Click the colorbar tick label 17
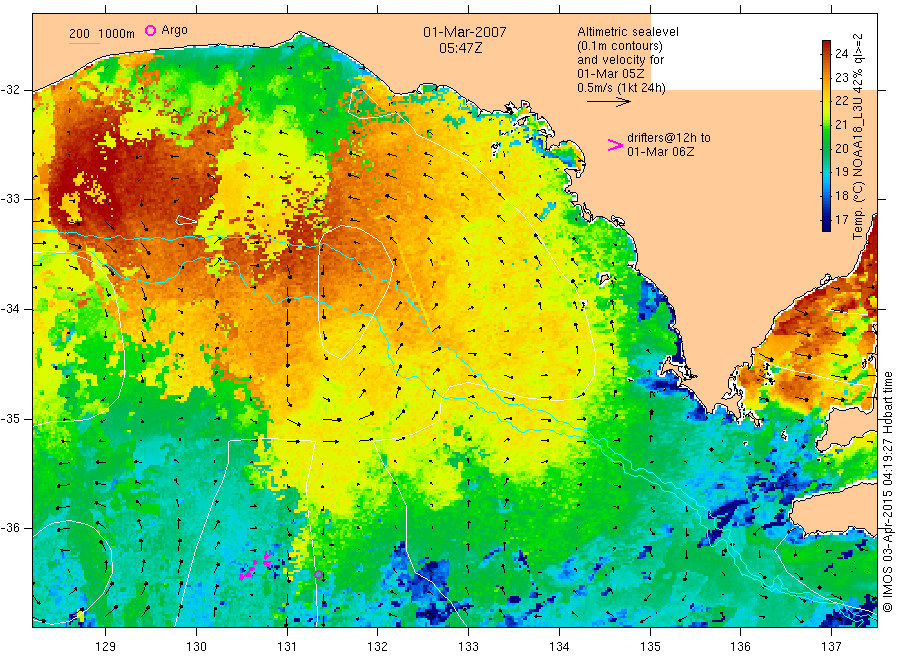This screenshot has height=660, width=900. click(x=841, y=220)
